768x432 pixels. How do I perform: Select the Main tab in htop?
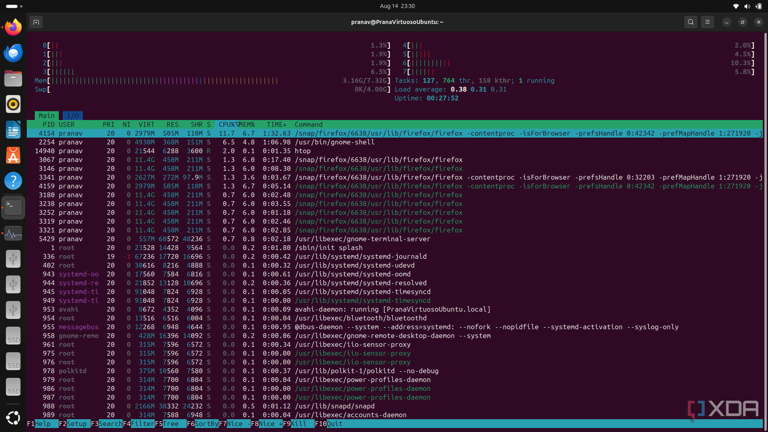pyautogui.click(x=47, y=116)
